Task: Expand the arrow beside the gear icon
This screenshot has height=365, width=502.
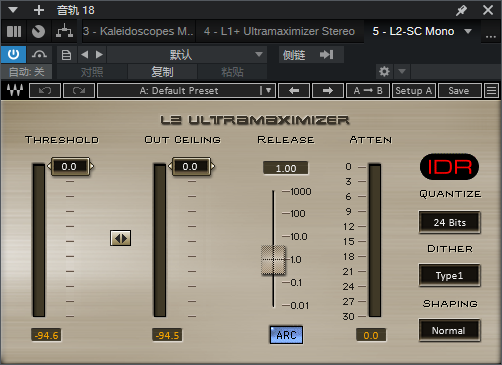Action: tap(402, 71)
